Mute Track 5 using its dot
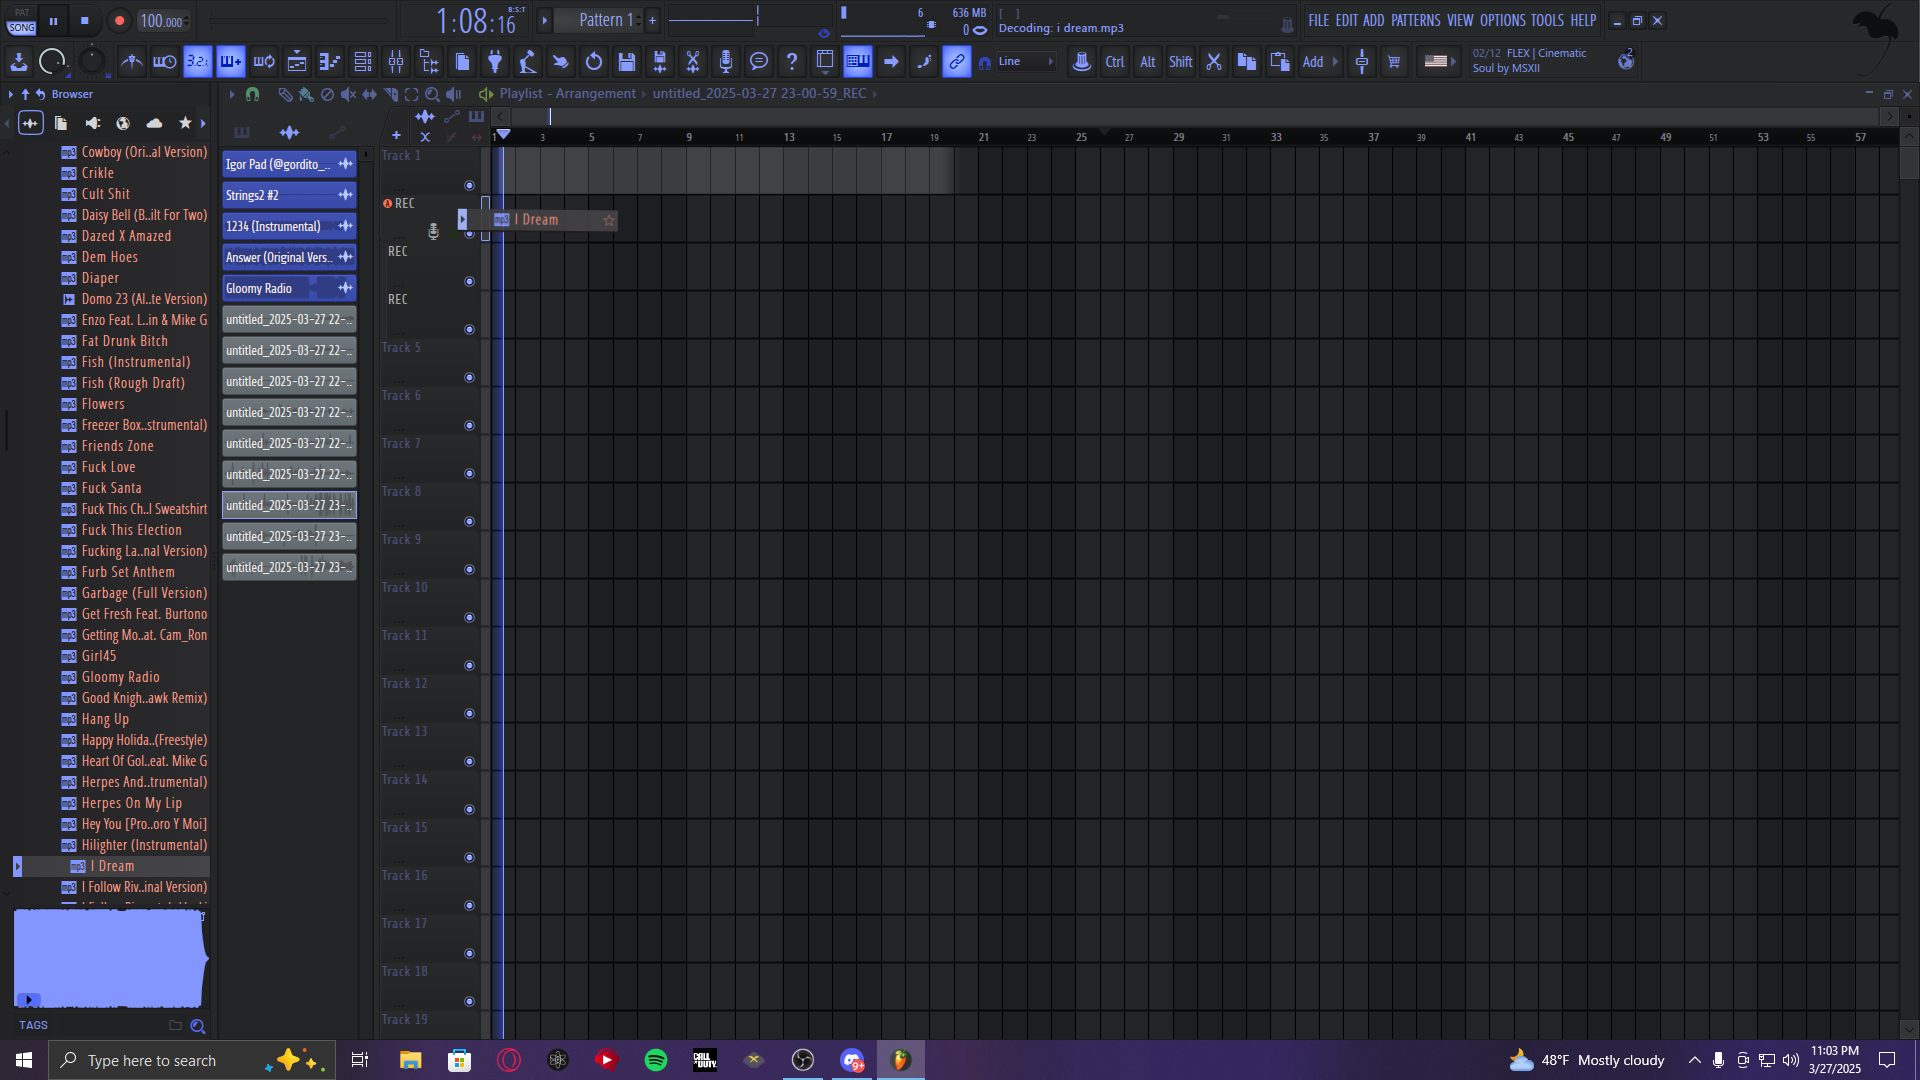The width and height of the screenshot is (1920, 1080). [469, 378]
